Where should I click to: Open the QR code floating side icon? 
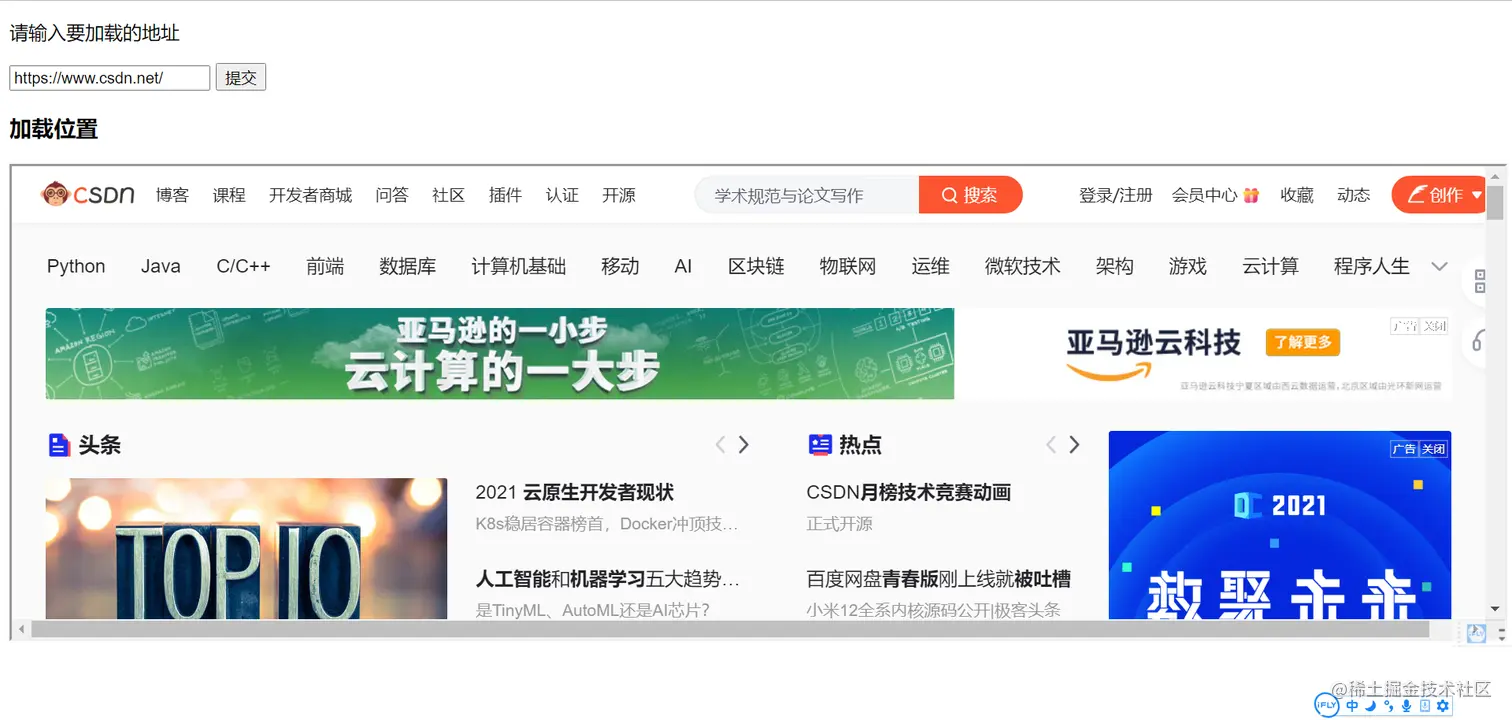tap(1478, 283)
